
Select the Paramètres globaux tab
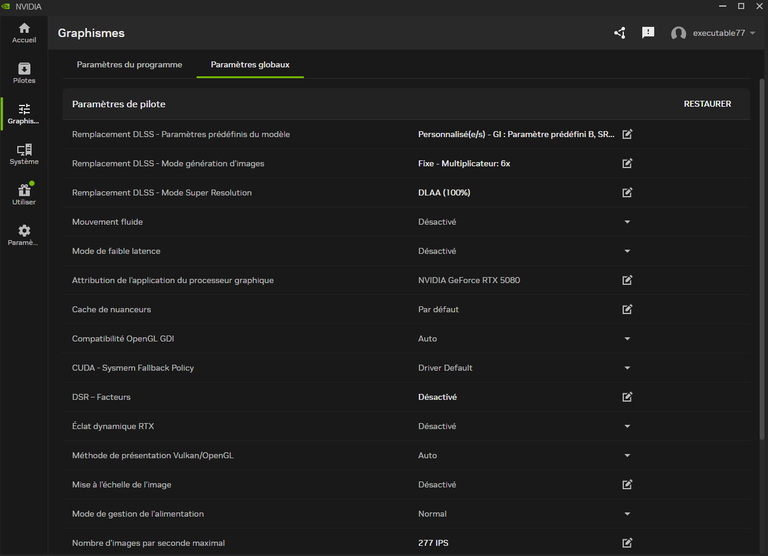[x=250, y=65]
